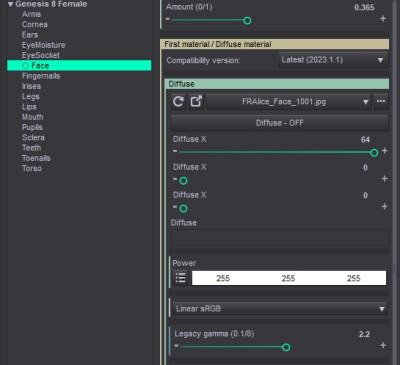The width and height of the screenshot is (400, 365).
Task: Select Torso in the material list
Action: (x=32, y=168)
